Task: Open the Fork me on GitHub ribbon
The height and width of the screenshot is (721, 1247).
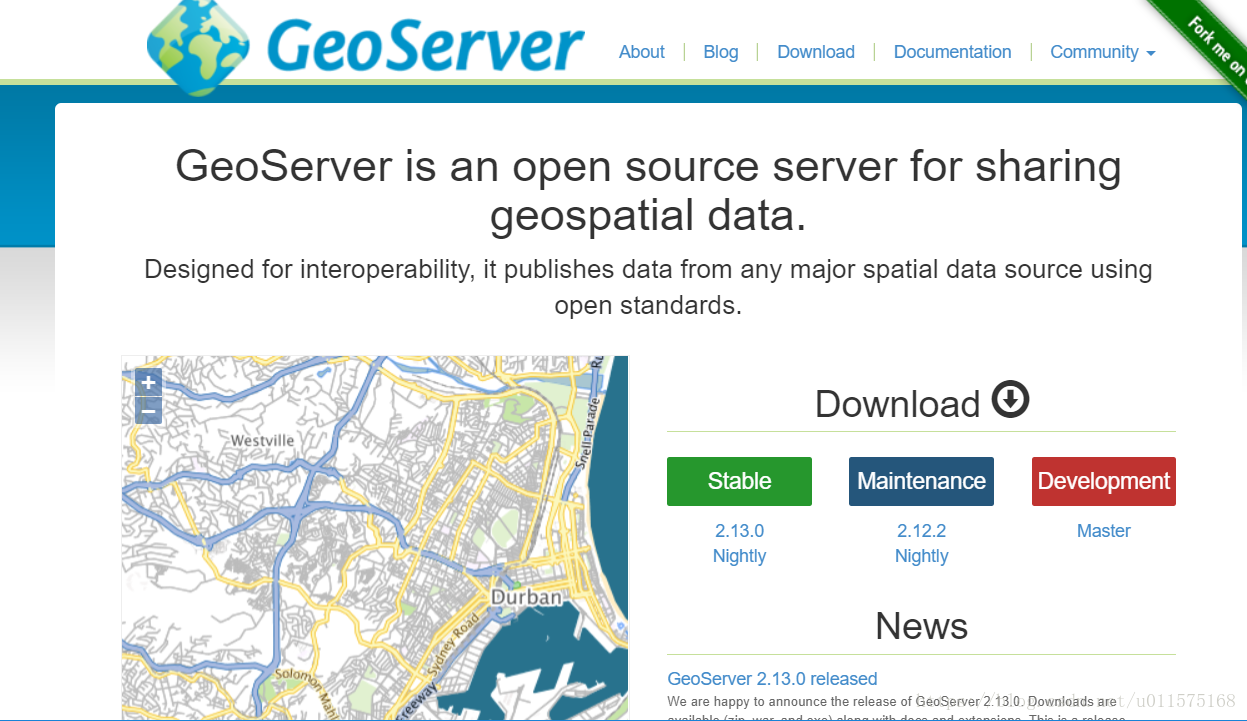Action: [x=1210, y=42]
